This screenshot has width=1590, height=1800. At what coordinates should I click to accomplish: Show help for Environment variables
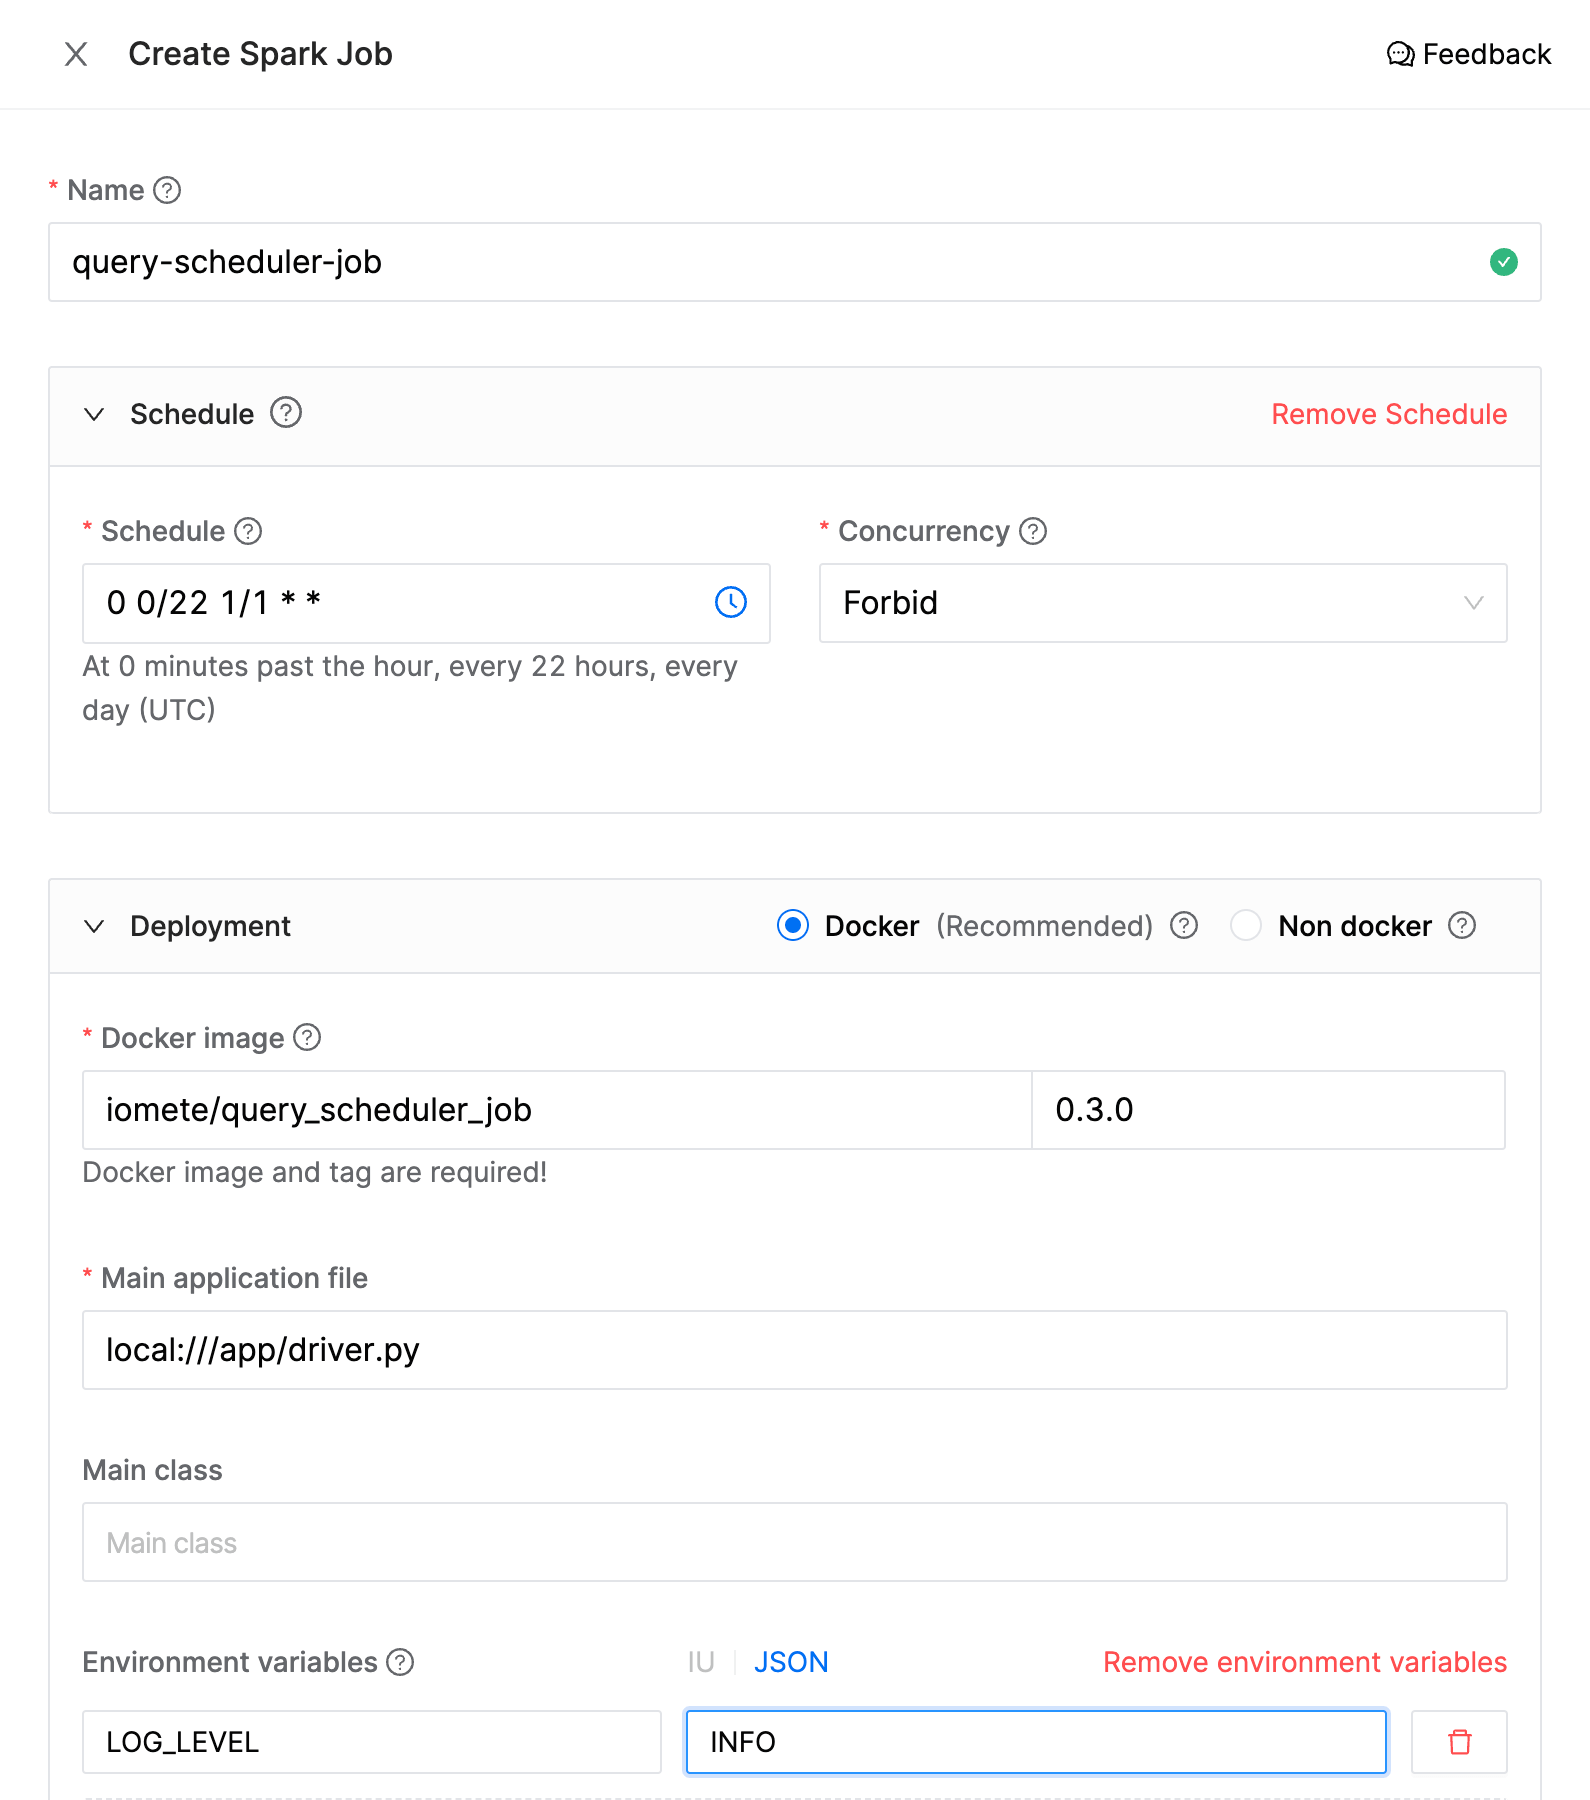(400, 1662)
